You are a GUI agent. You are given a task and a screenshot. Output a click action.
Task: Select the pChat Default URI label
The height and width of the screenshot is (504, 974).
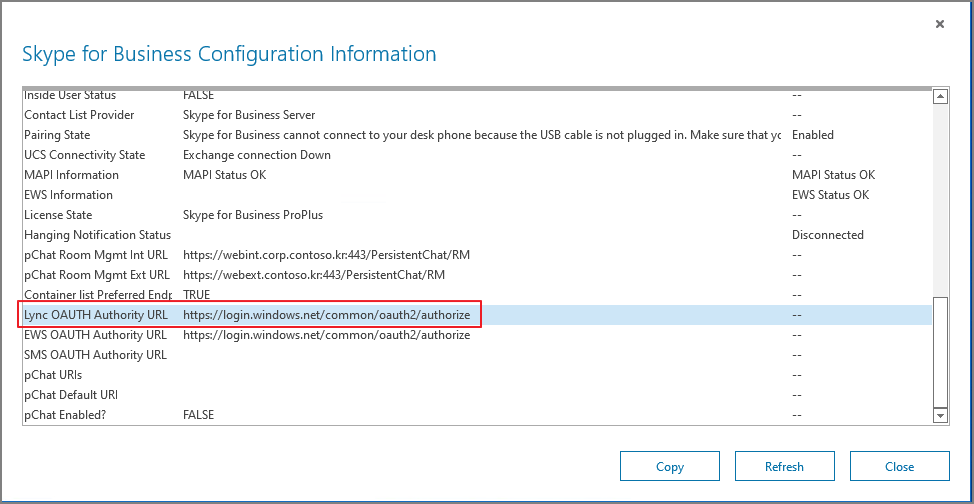(71, 395)
